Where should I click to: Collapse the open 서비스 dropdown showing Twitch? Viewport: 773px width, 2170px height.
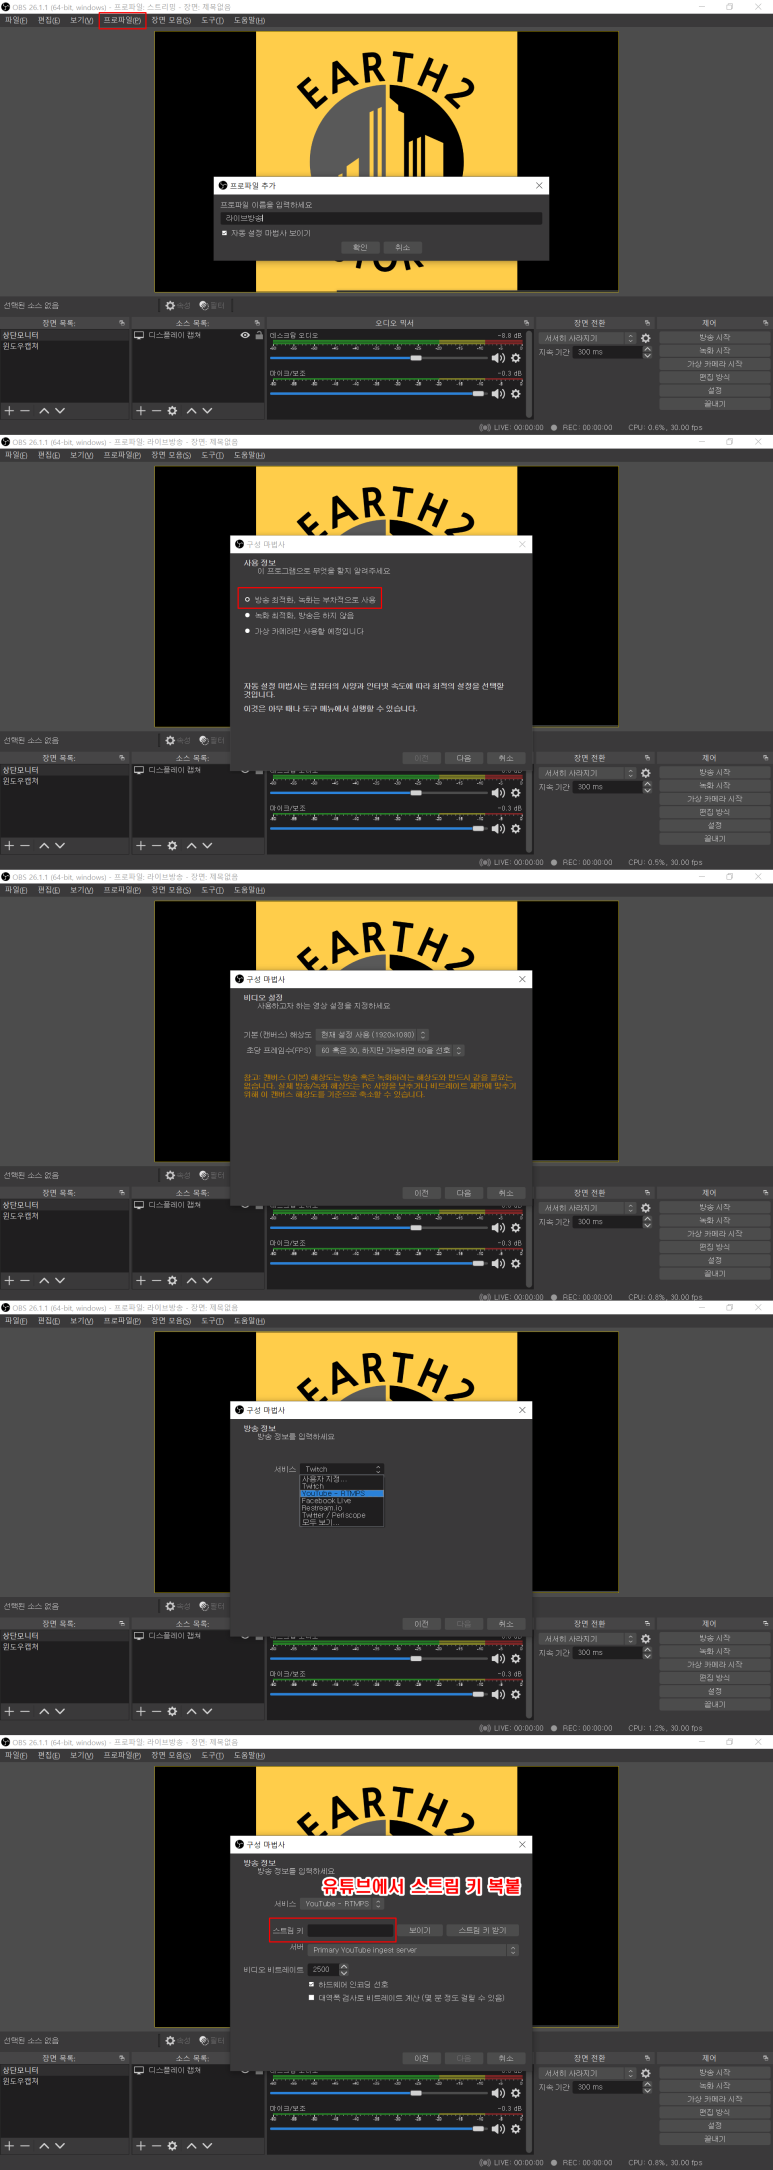coord(342,1469)
